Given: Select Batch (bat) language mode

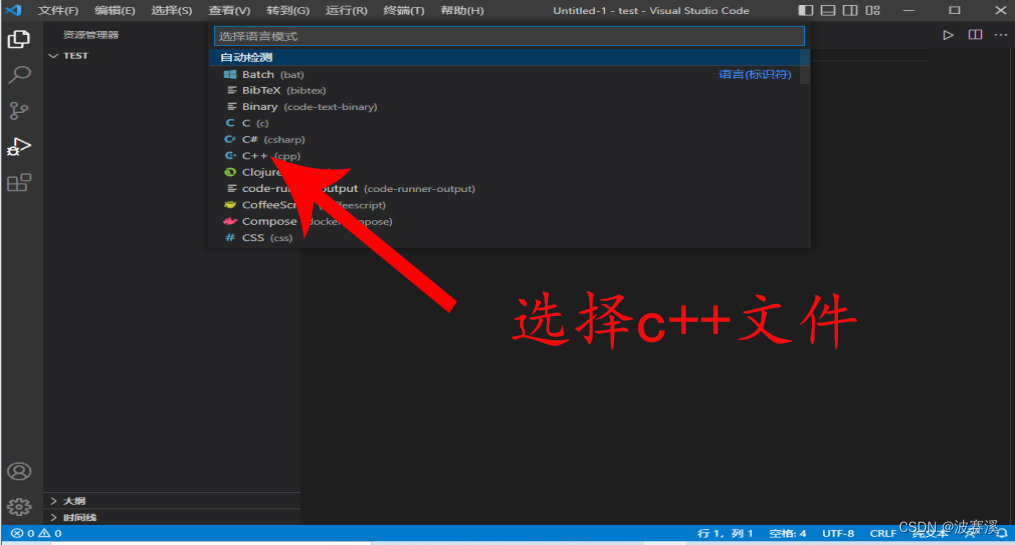Looking at the screenshot, I should (509, 74).
